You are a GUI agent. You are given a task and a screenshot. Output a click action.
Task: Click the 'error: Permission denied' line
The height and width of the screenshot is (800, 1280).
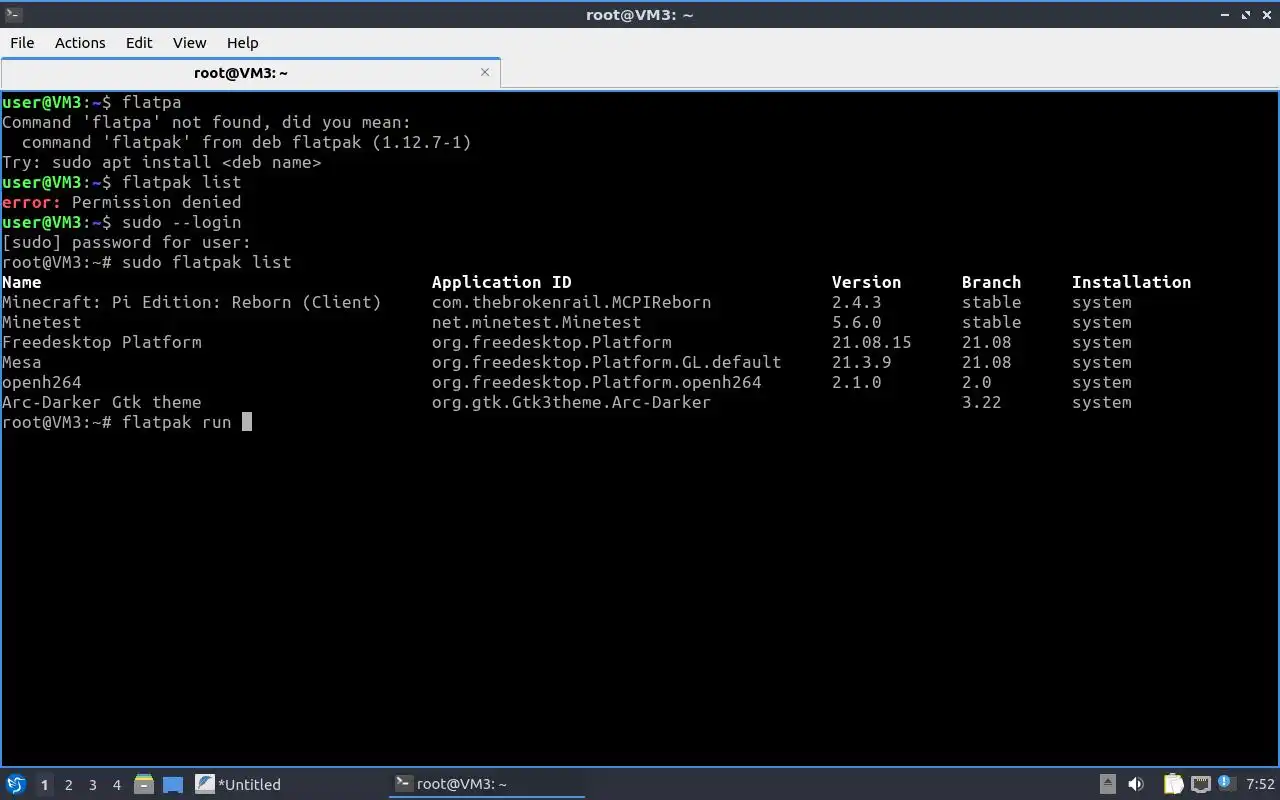(121, 202)
